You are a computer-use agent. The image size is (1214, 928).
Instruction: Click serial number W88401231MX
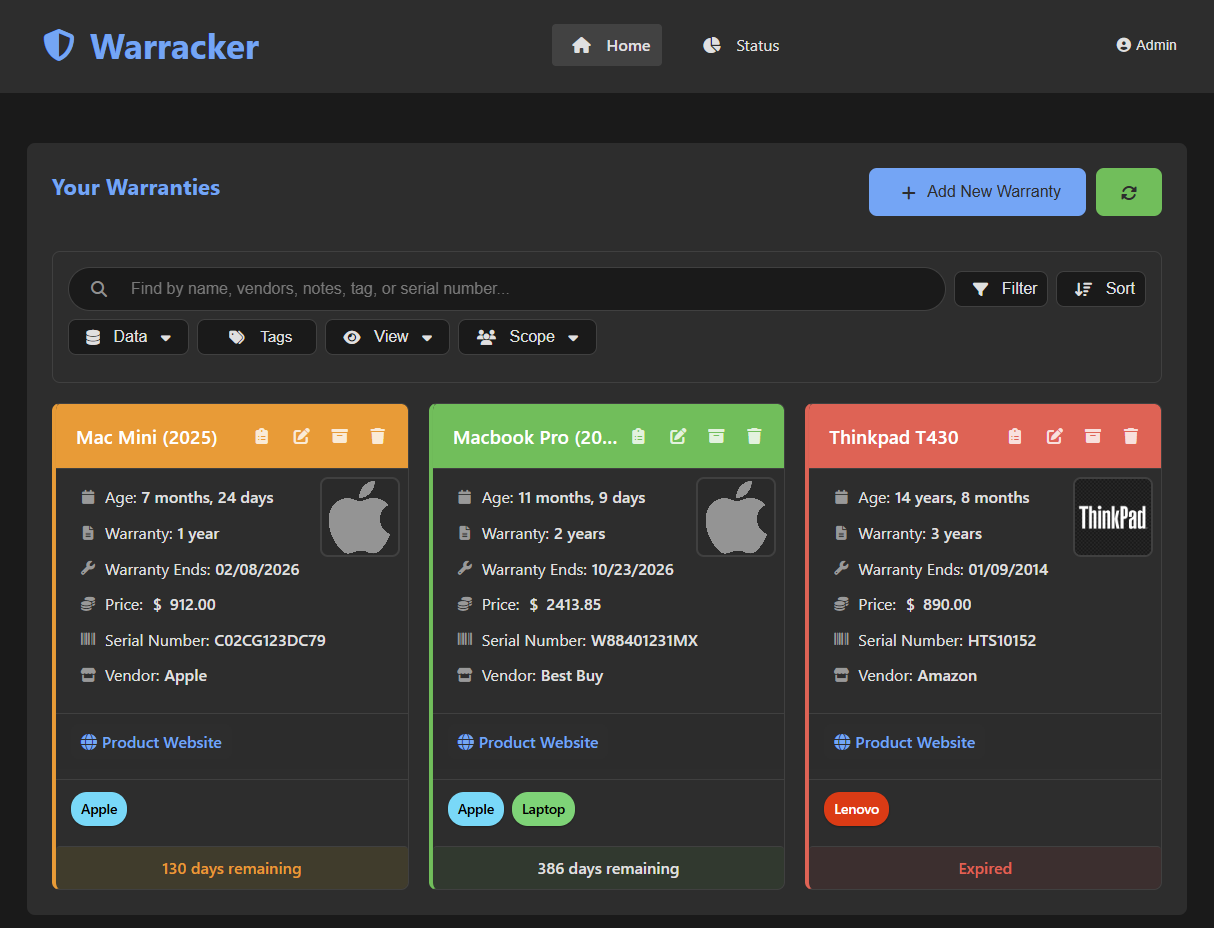tap(644, 640)
